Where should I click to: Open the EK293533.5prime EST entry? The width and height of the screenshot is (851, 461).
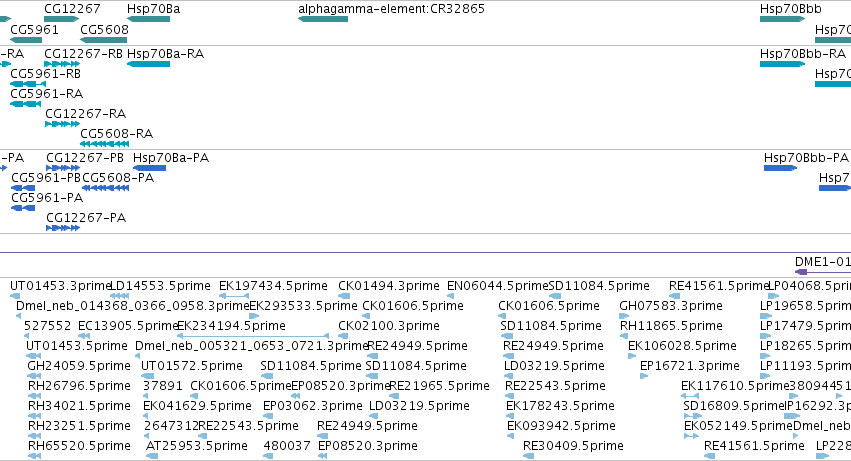[x=303, y=306]
